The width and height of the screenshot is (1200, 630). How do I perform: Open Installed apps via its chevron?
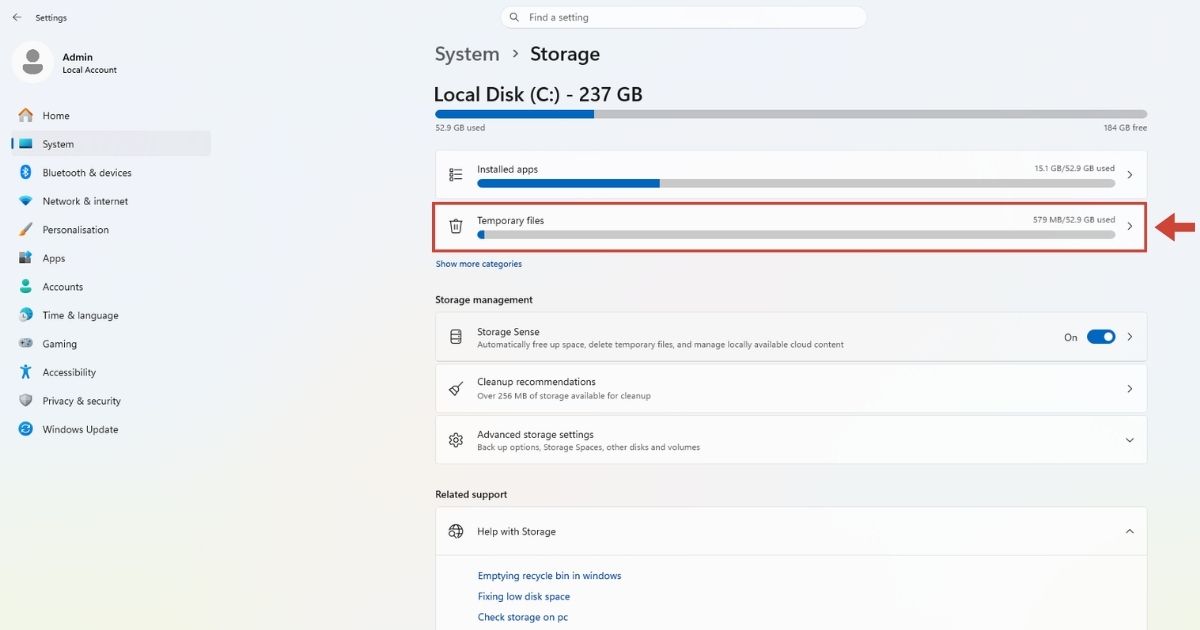[1130, 175]
